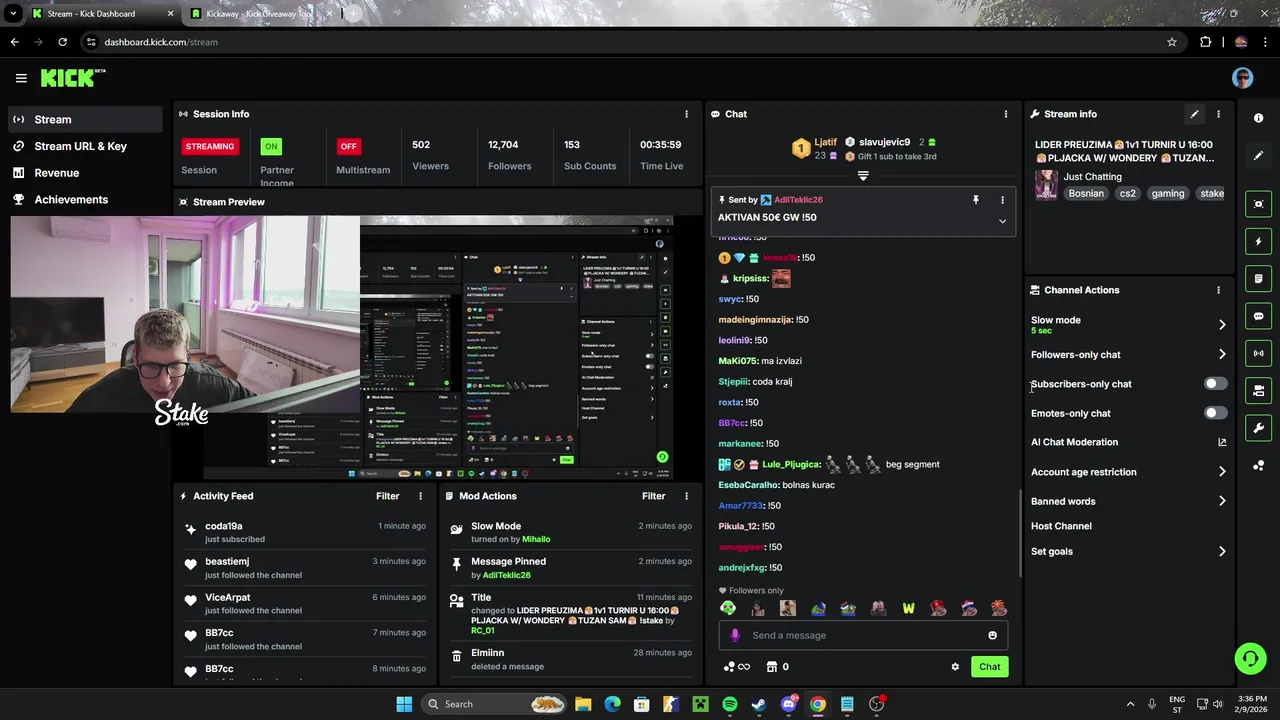Open Chat panel options menu
Viewport: 1280px width, 720px height.
pos(1006,114)
